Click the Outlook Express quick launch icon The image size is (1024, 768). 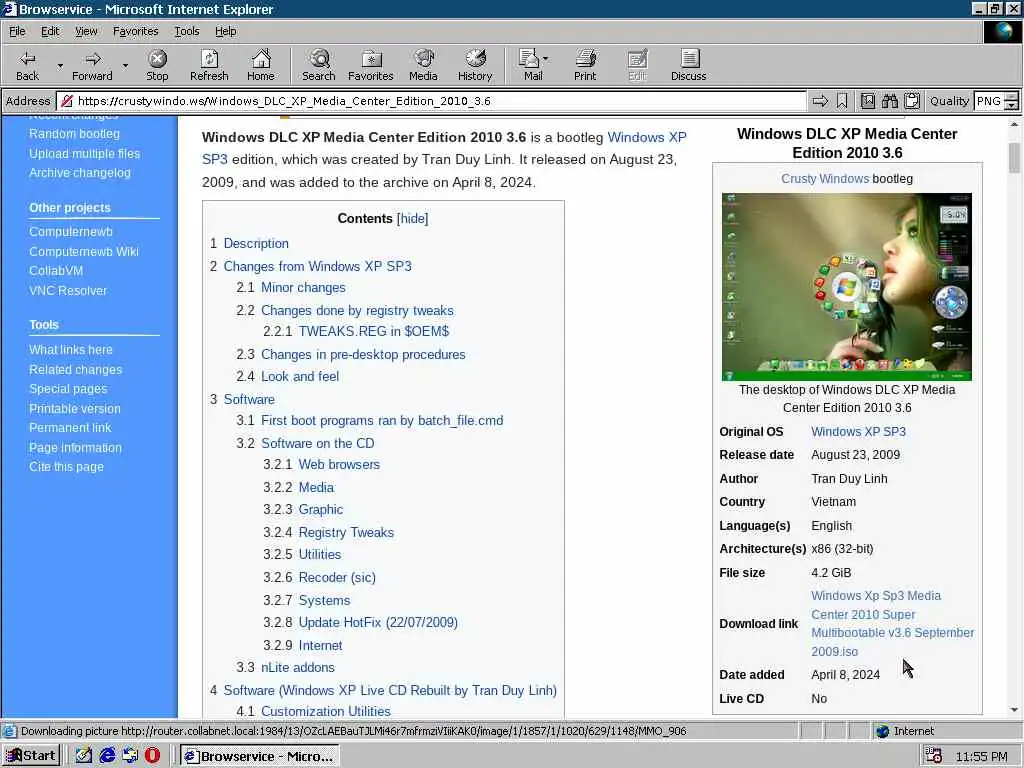(x=130, y=756)
